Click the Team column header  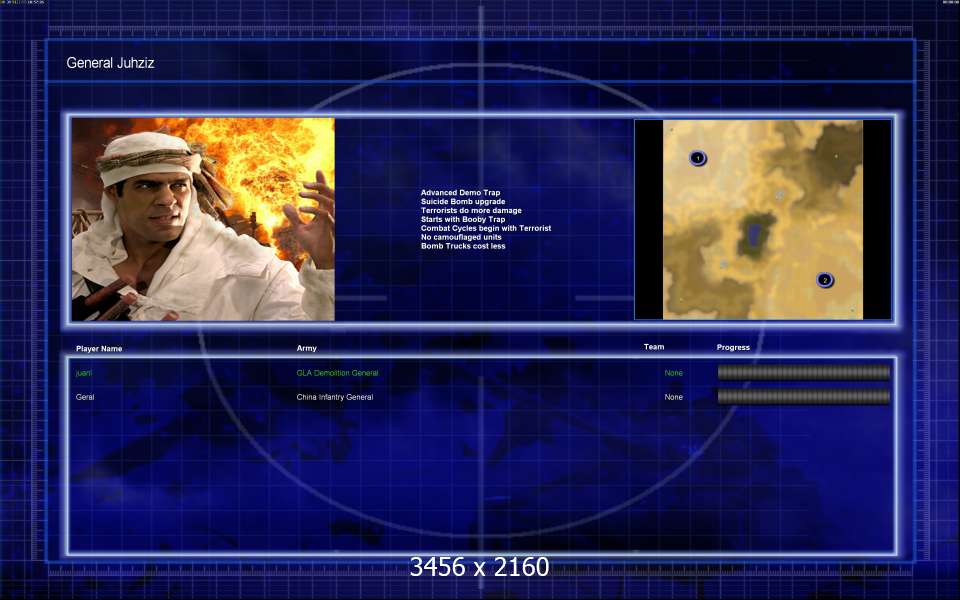(654, 347)
